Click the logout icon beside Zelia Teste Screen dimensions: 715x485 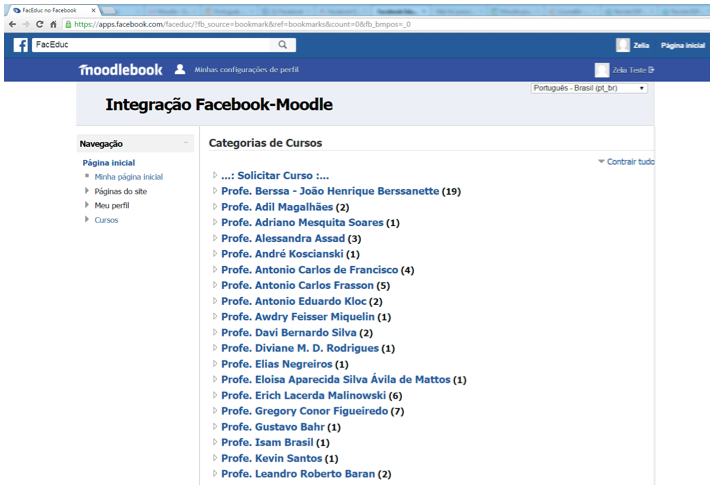[651, 70]
